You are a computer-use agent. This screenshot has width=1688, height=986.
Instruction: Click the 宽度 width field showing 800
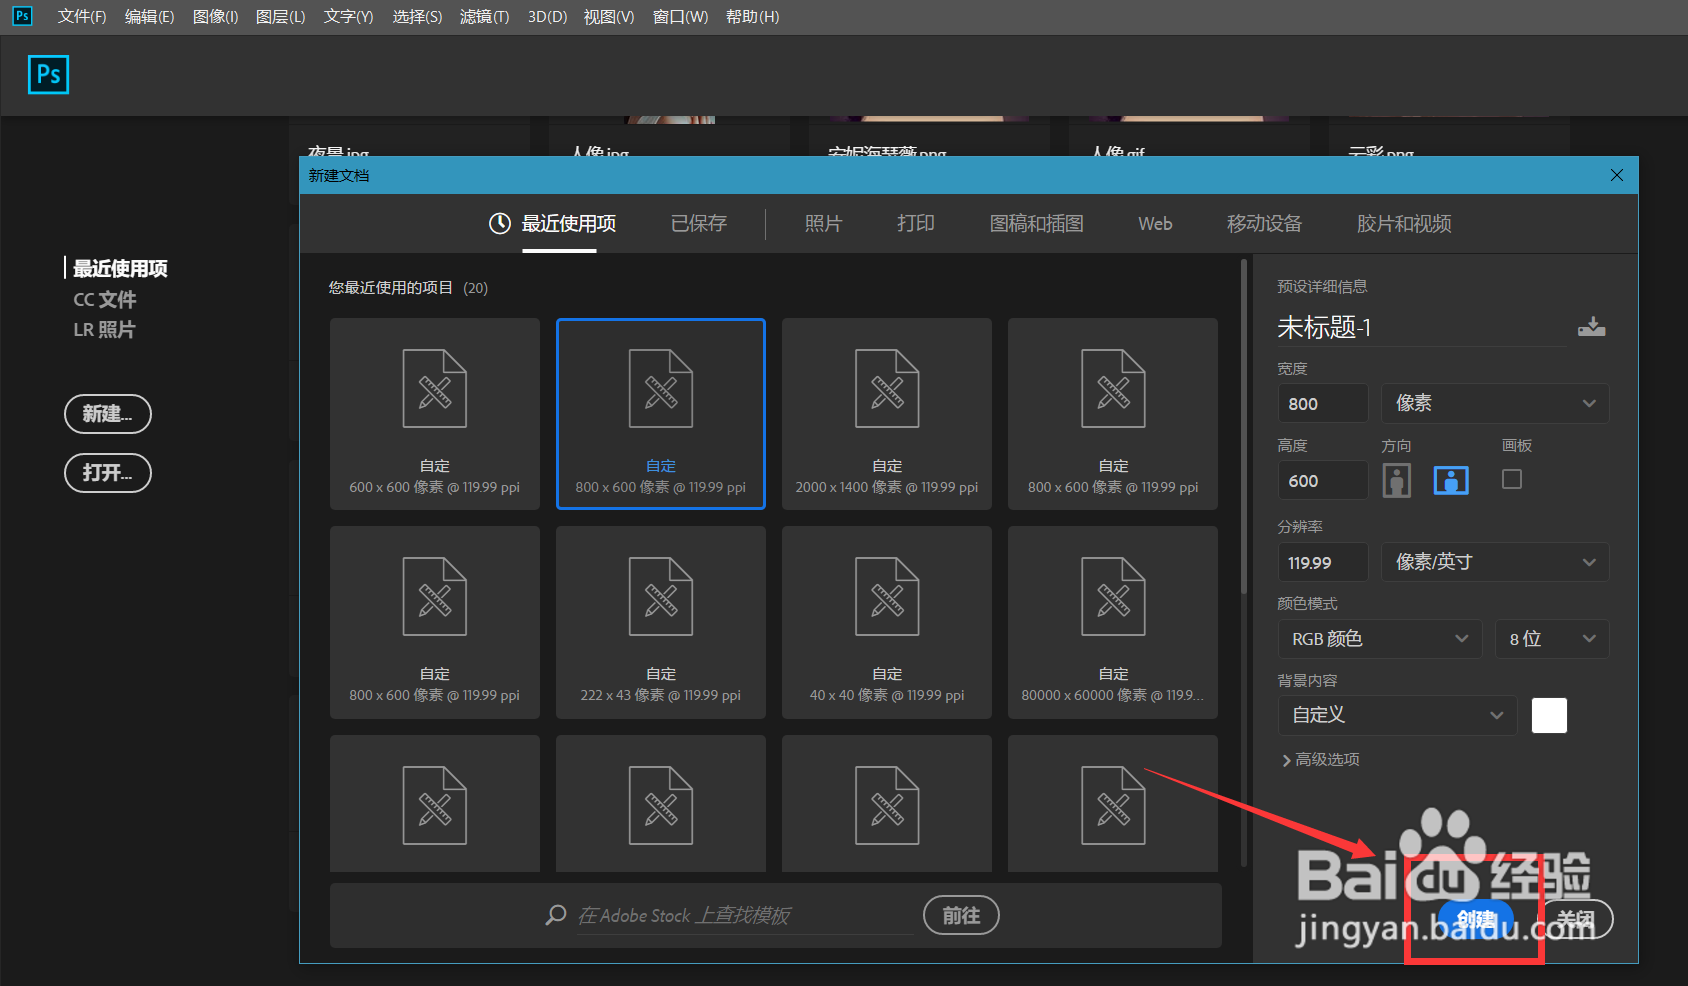1323,403
